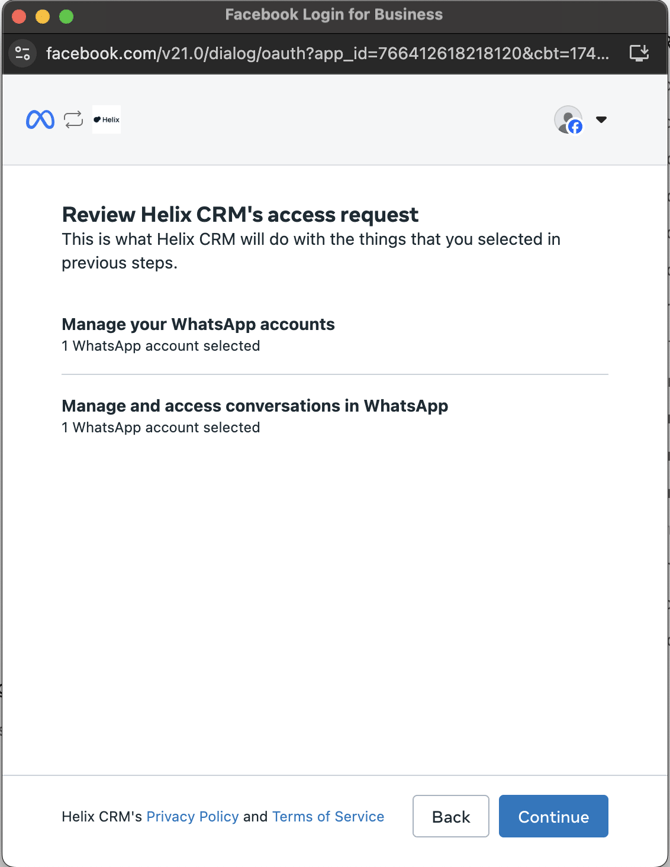The image size is (670, 867).
Task: Minimize the window with yellow button
Action: (42, 16)
